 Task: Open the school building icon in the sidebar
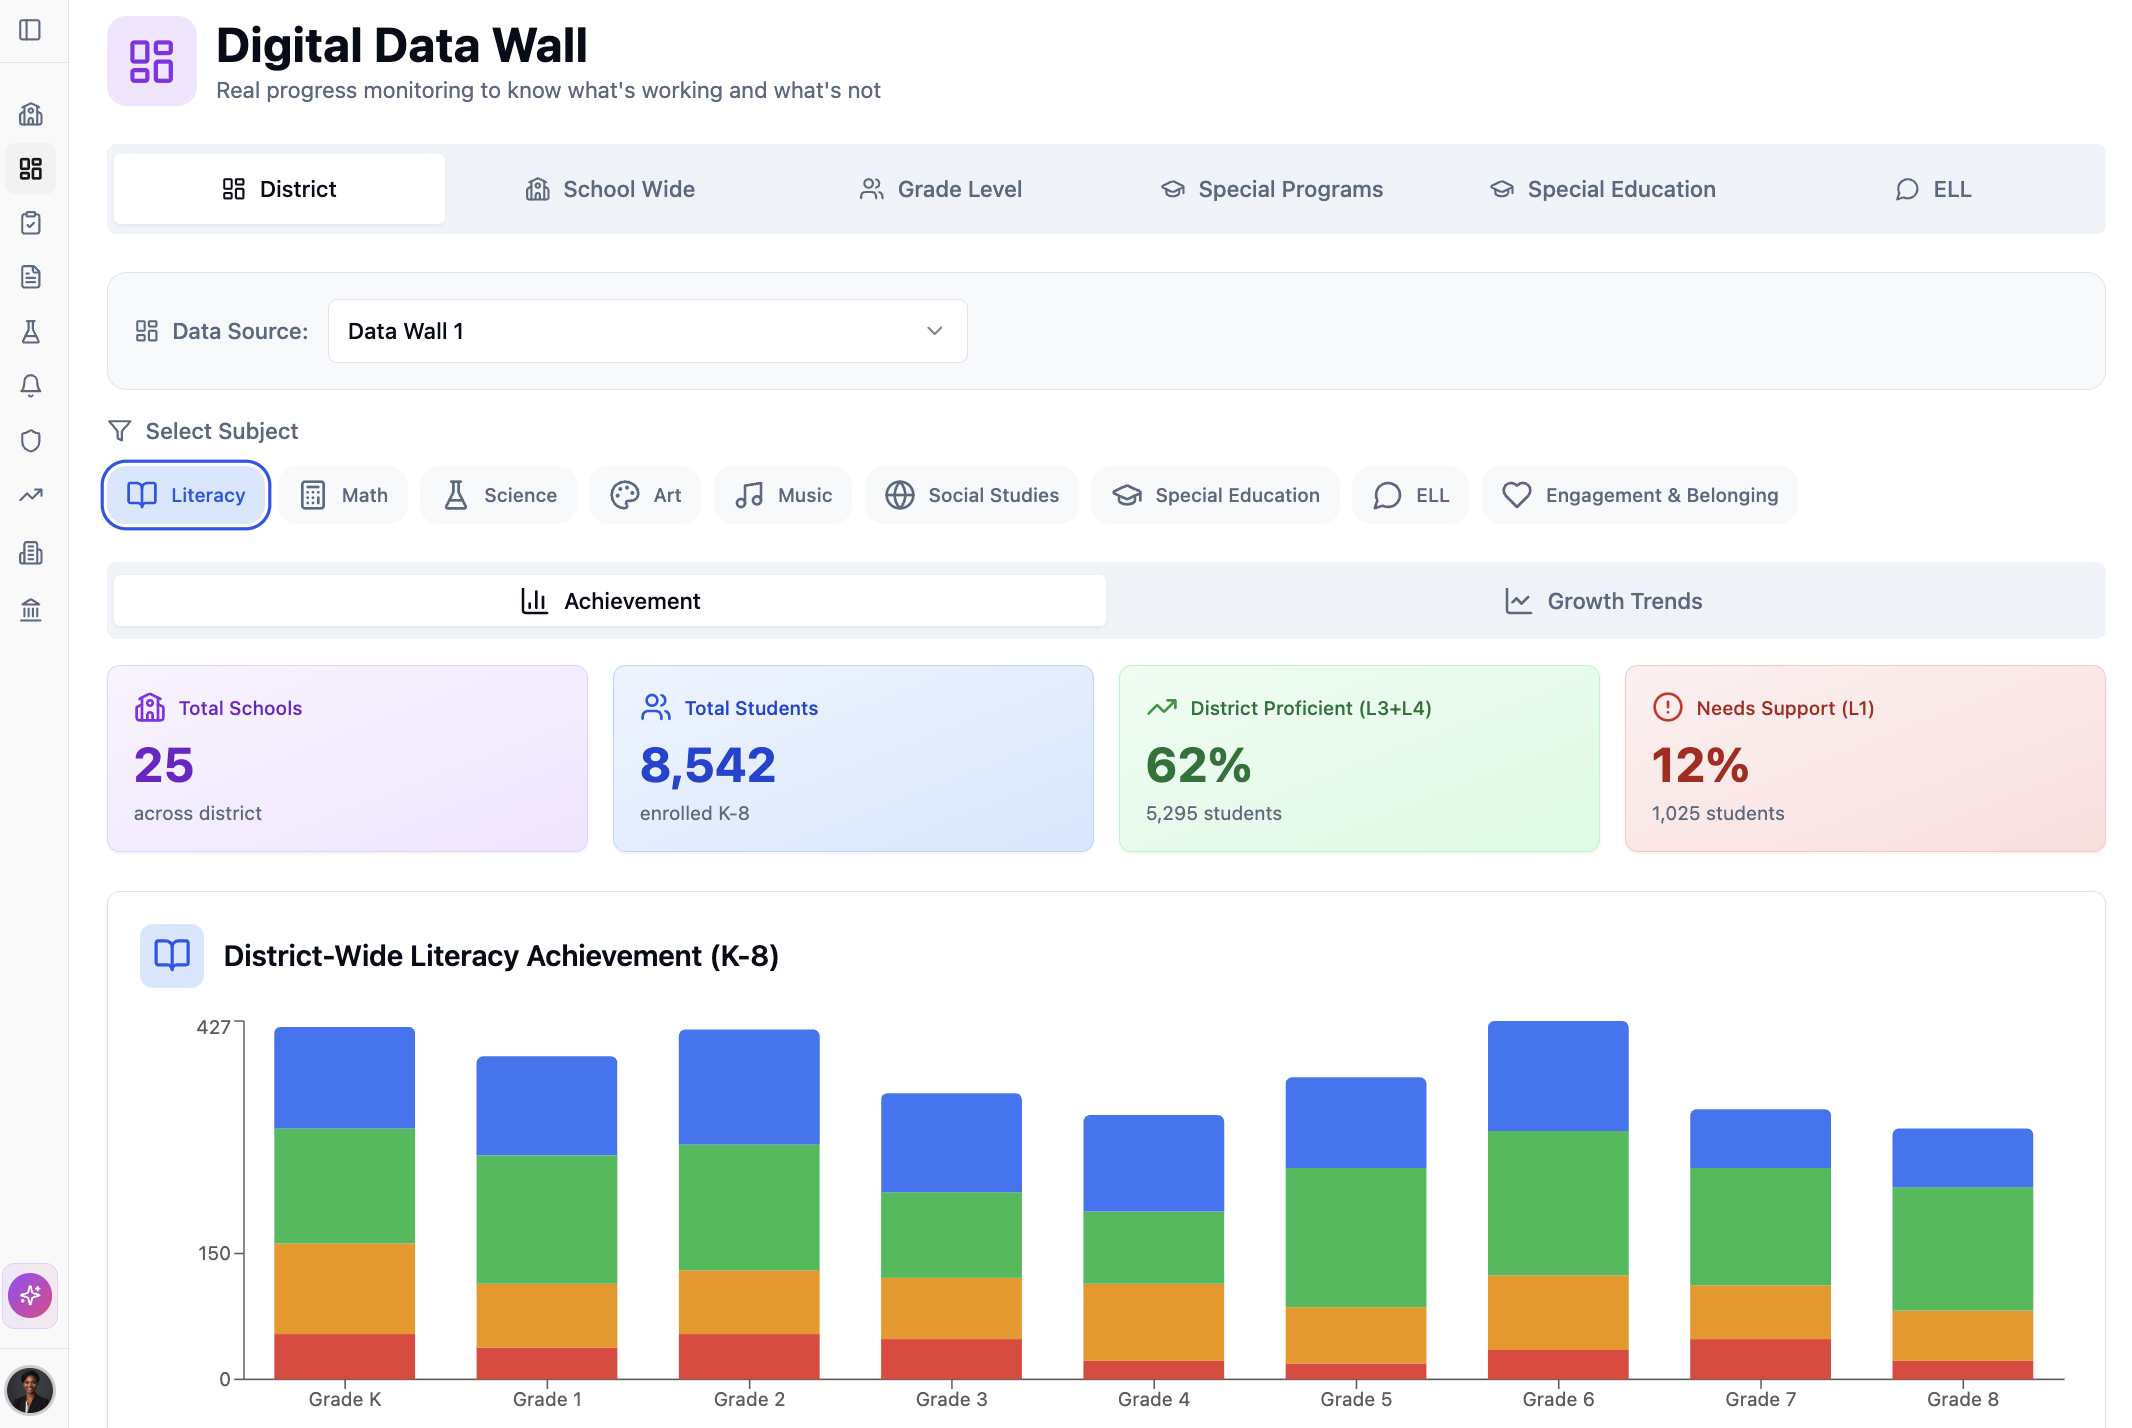31,114
